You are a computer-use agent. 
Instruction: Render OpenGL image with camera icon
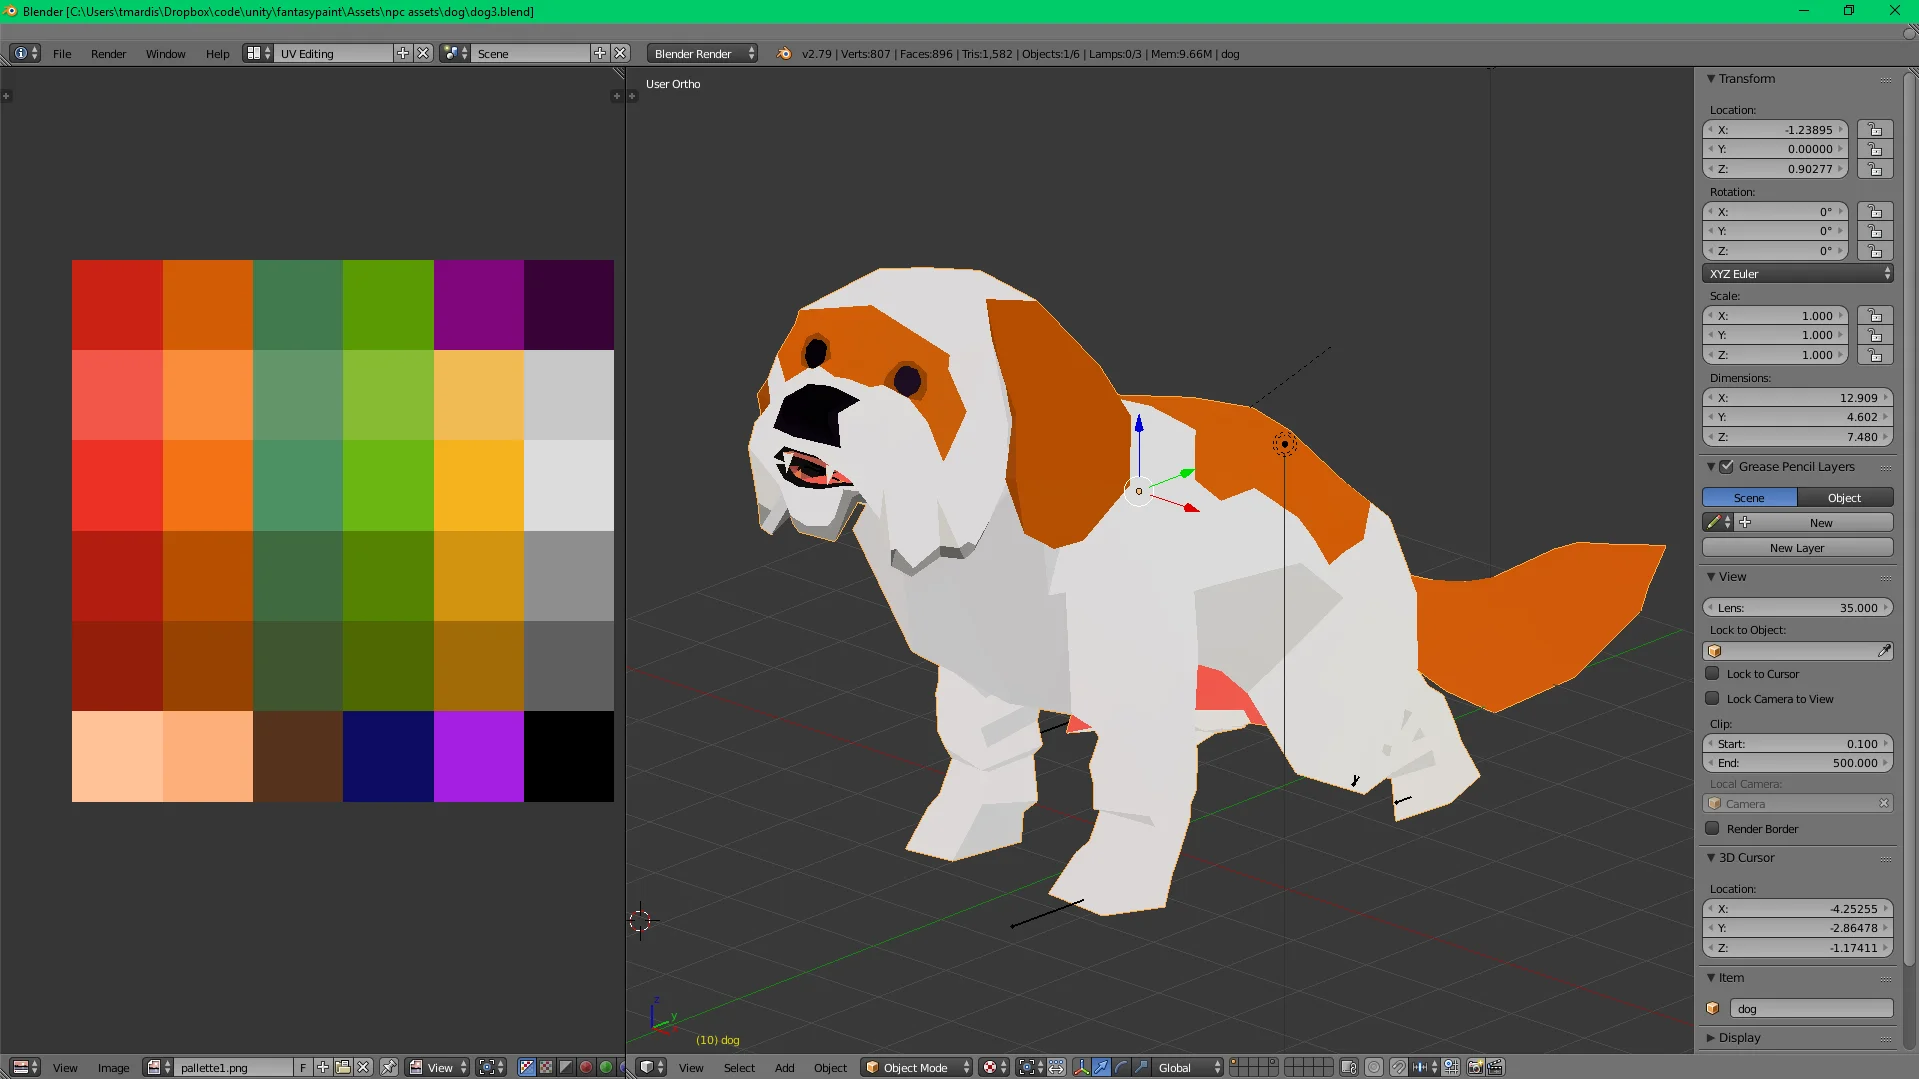(1475, 1067)
